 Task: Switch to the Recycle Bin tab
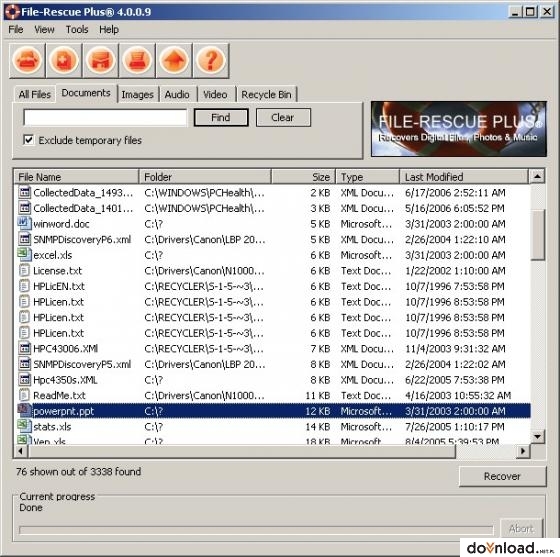click(x=266, y=95)
